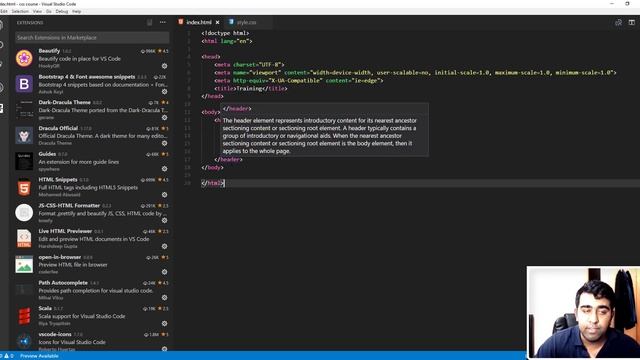Image resolution: width=640 pixels, height=360 pixels.
Task: Open the Selection menu
Action: 20,11
